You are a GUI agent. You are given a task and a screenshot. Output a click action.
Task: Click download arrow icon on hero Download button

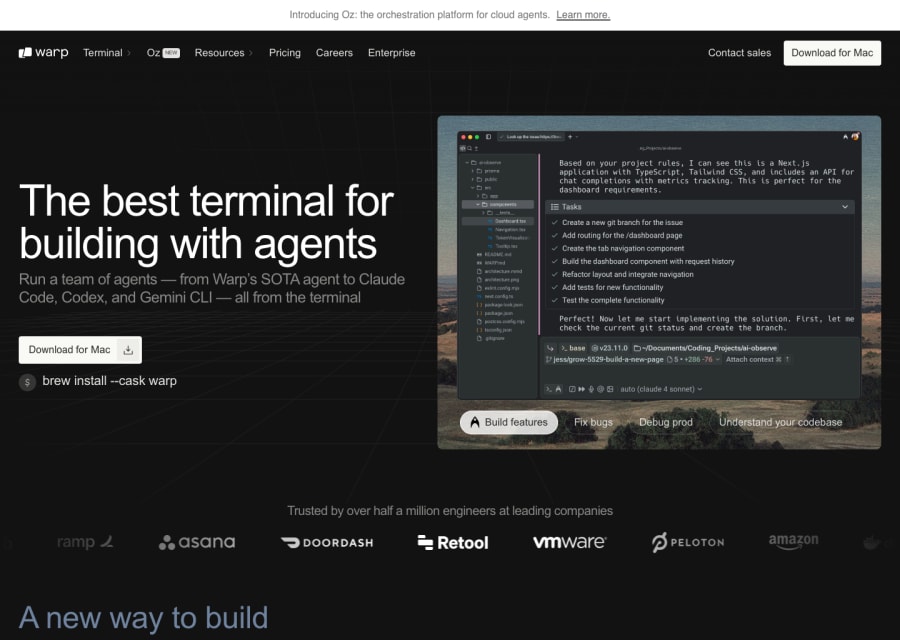coord(129,350)
